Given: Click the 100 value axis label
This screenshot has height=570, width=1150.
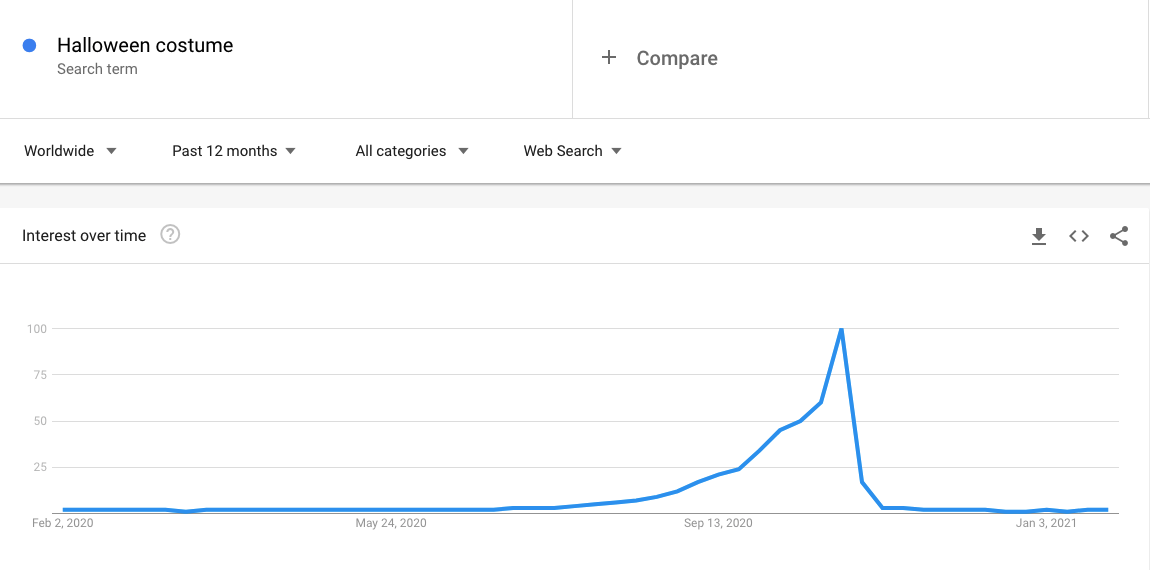Looking at the screenshot, I should [x=38, y=329].
